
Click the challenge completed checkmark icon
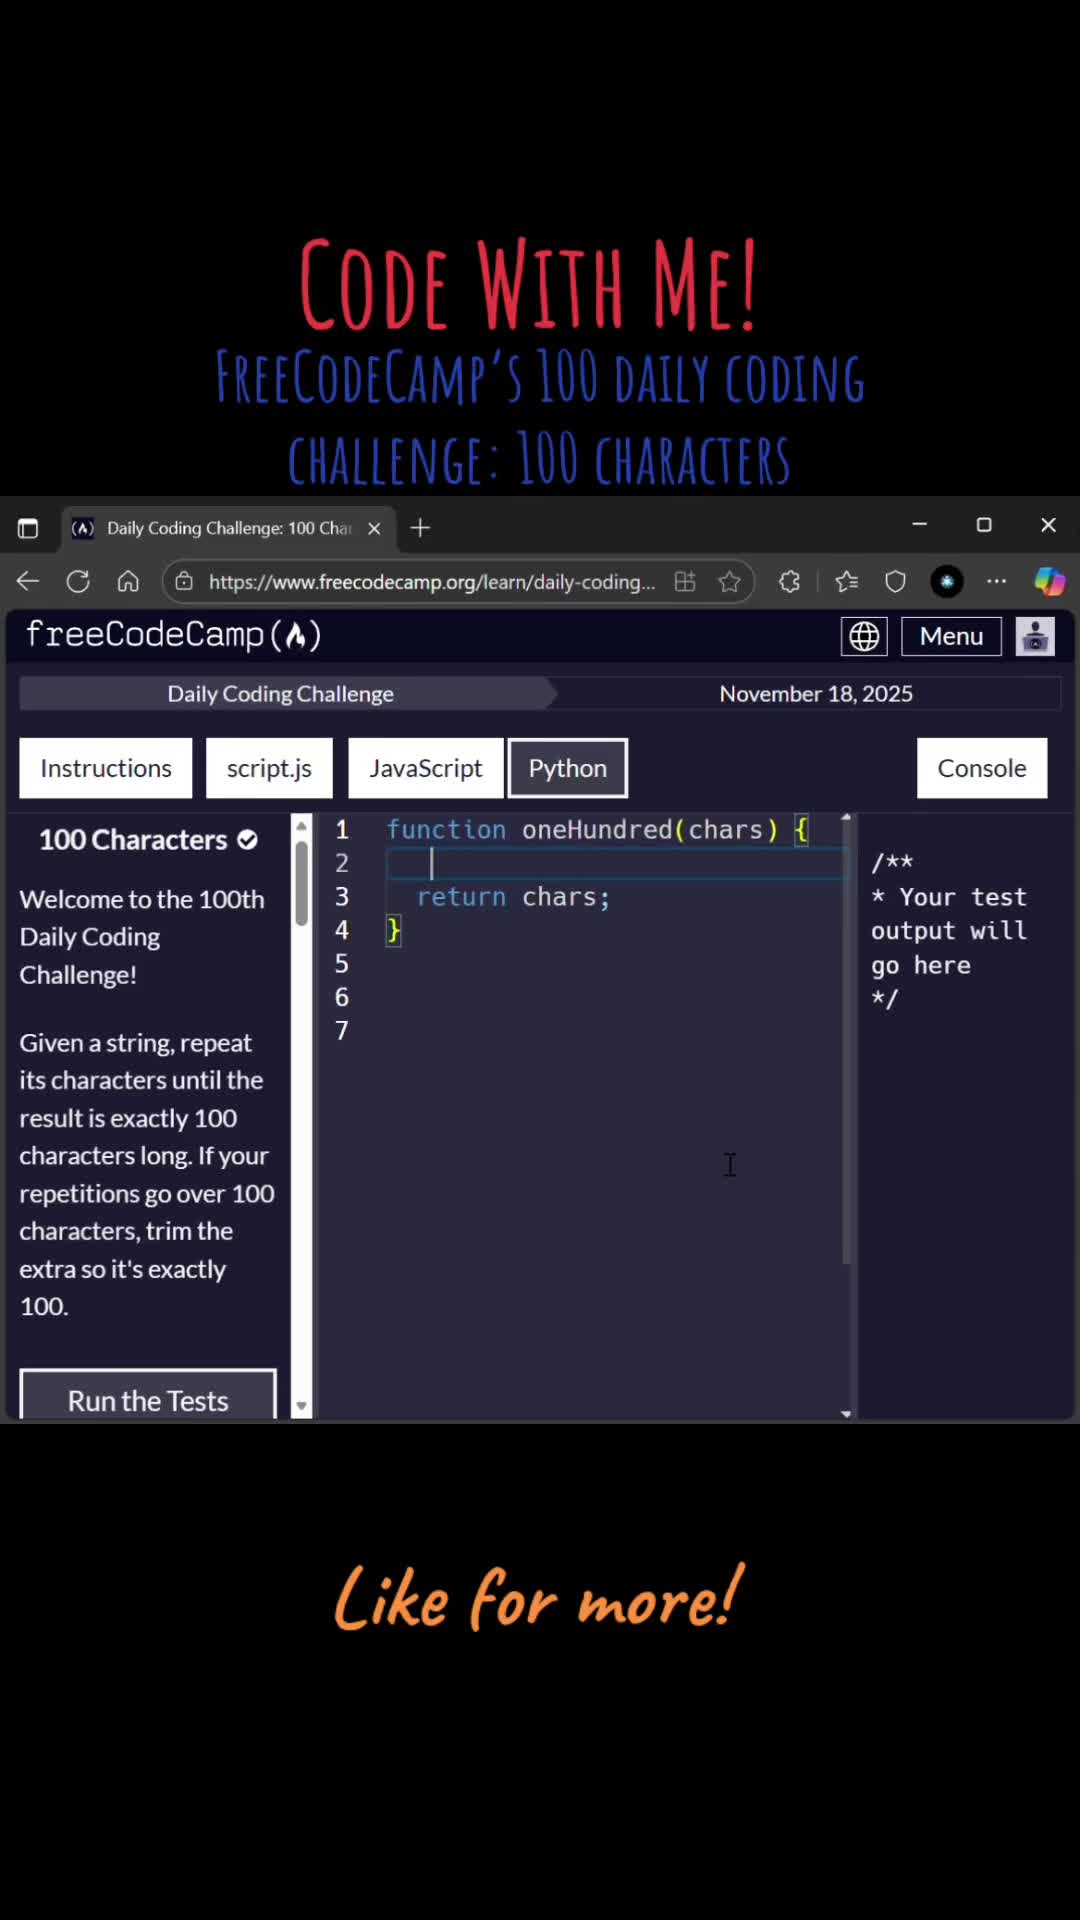pos(248,840)
